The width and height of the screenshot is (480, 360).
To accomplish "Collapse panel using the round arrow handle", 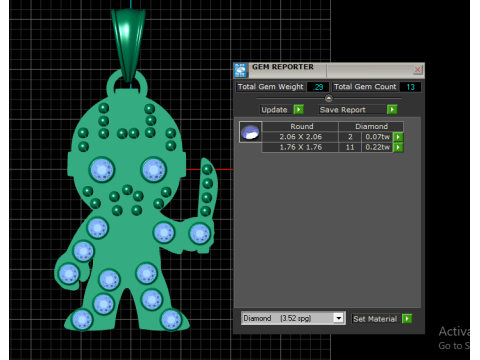I will click(x=329, y=98).
